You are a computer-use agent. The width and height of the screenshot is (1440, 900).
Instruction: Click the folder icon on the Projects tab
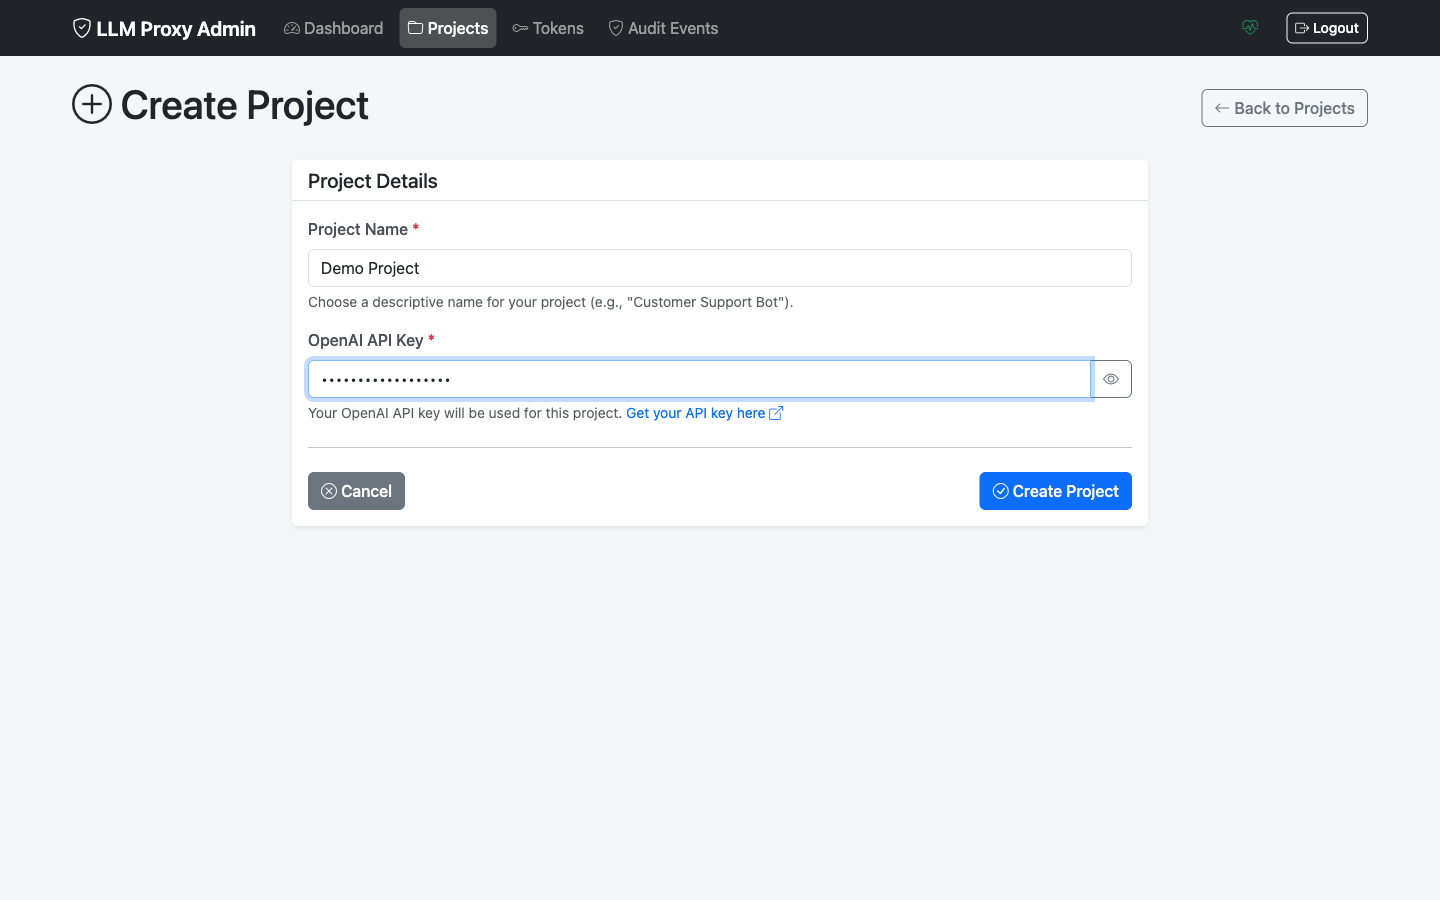tap(414, 28)
